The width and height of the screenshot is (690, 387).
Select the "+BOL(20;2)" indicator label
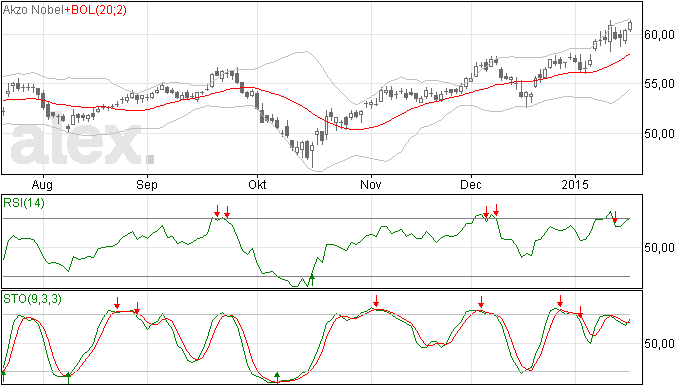pyautogui.click(x=96, y=10)
